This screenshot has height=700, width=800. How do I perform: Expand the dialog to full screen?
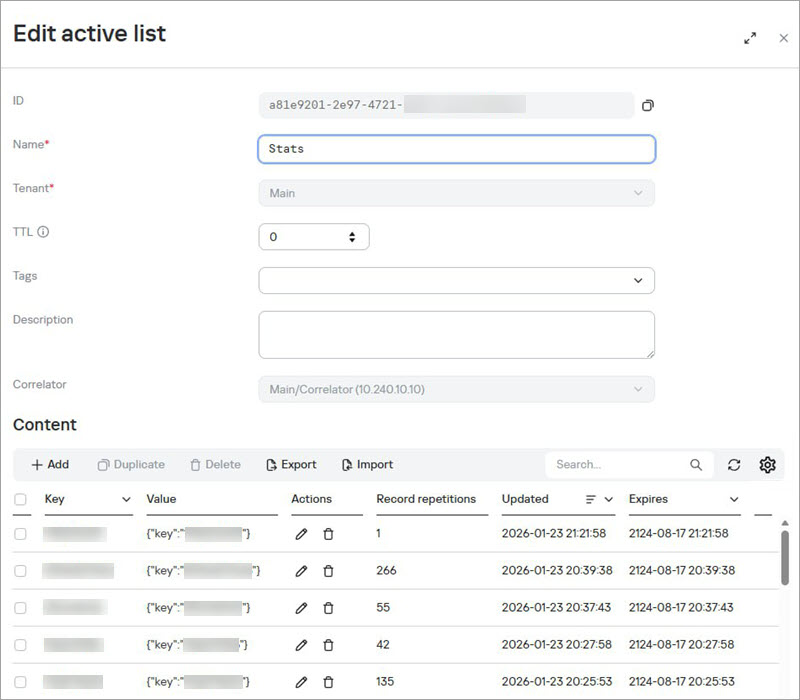coord(749,38)
